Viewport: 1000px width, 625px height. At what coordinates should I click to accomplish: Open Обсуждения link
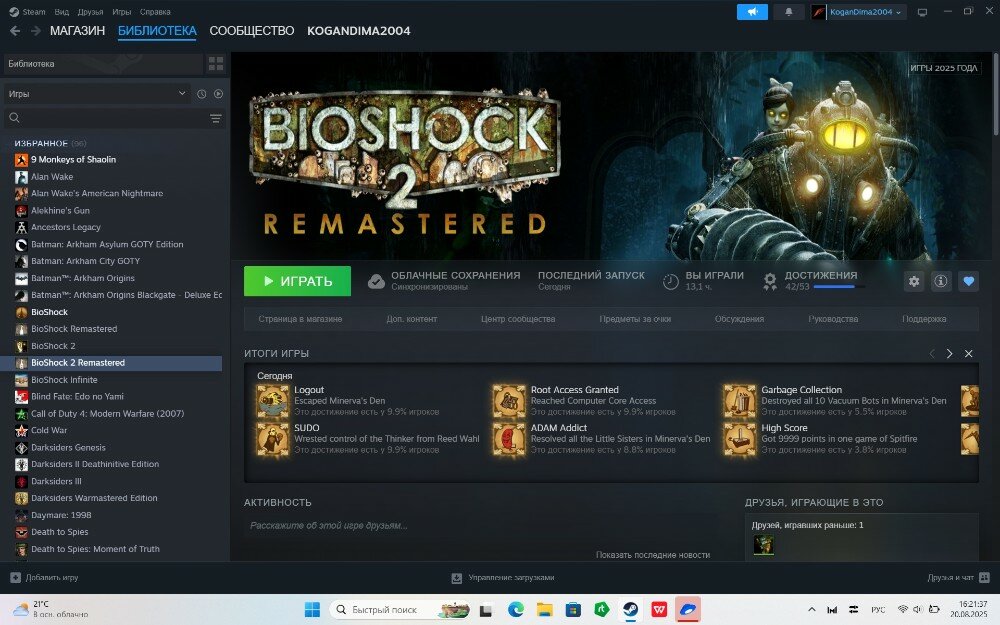tap(739, 319)
